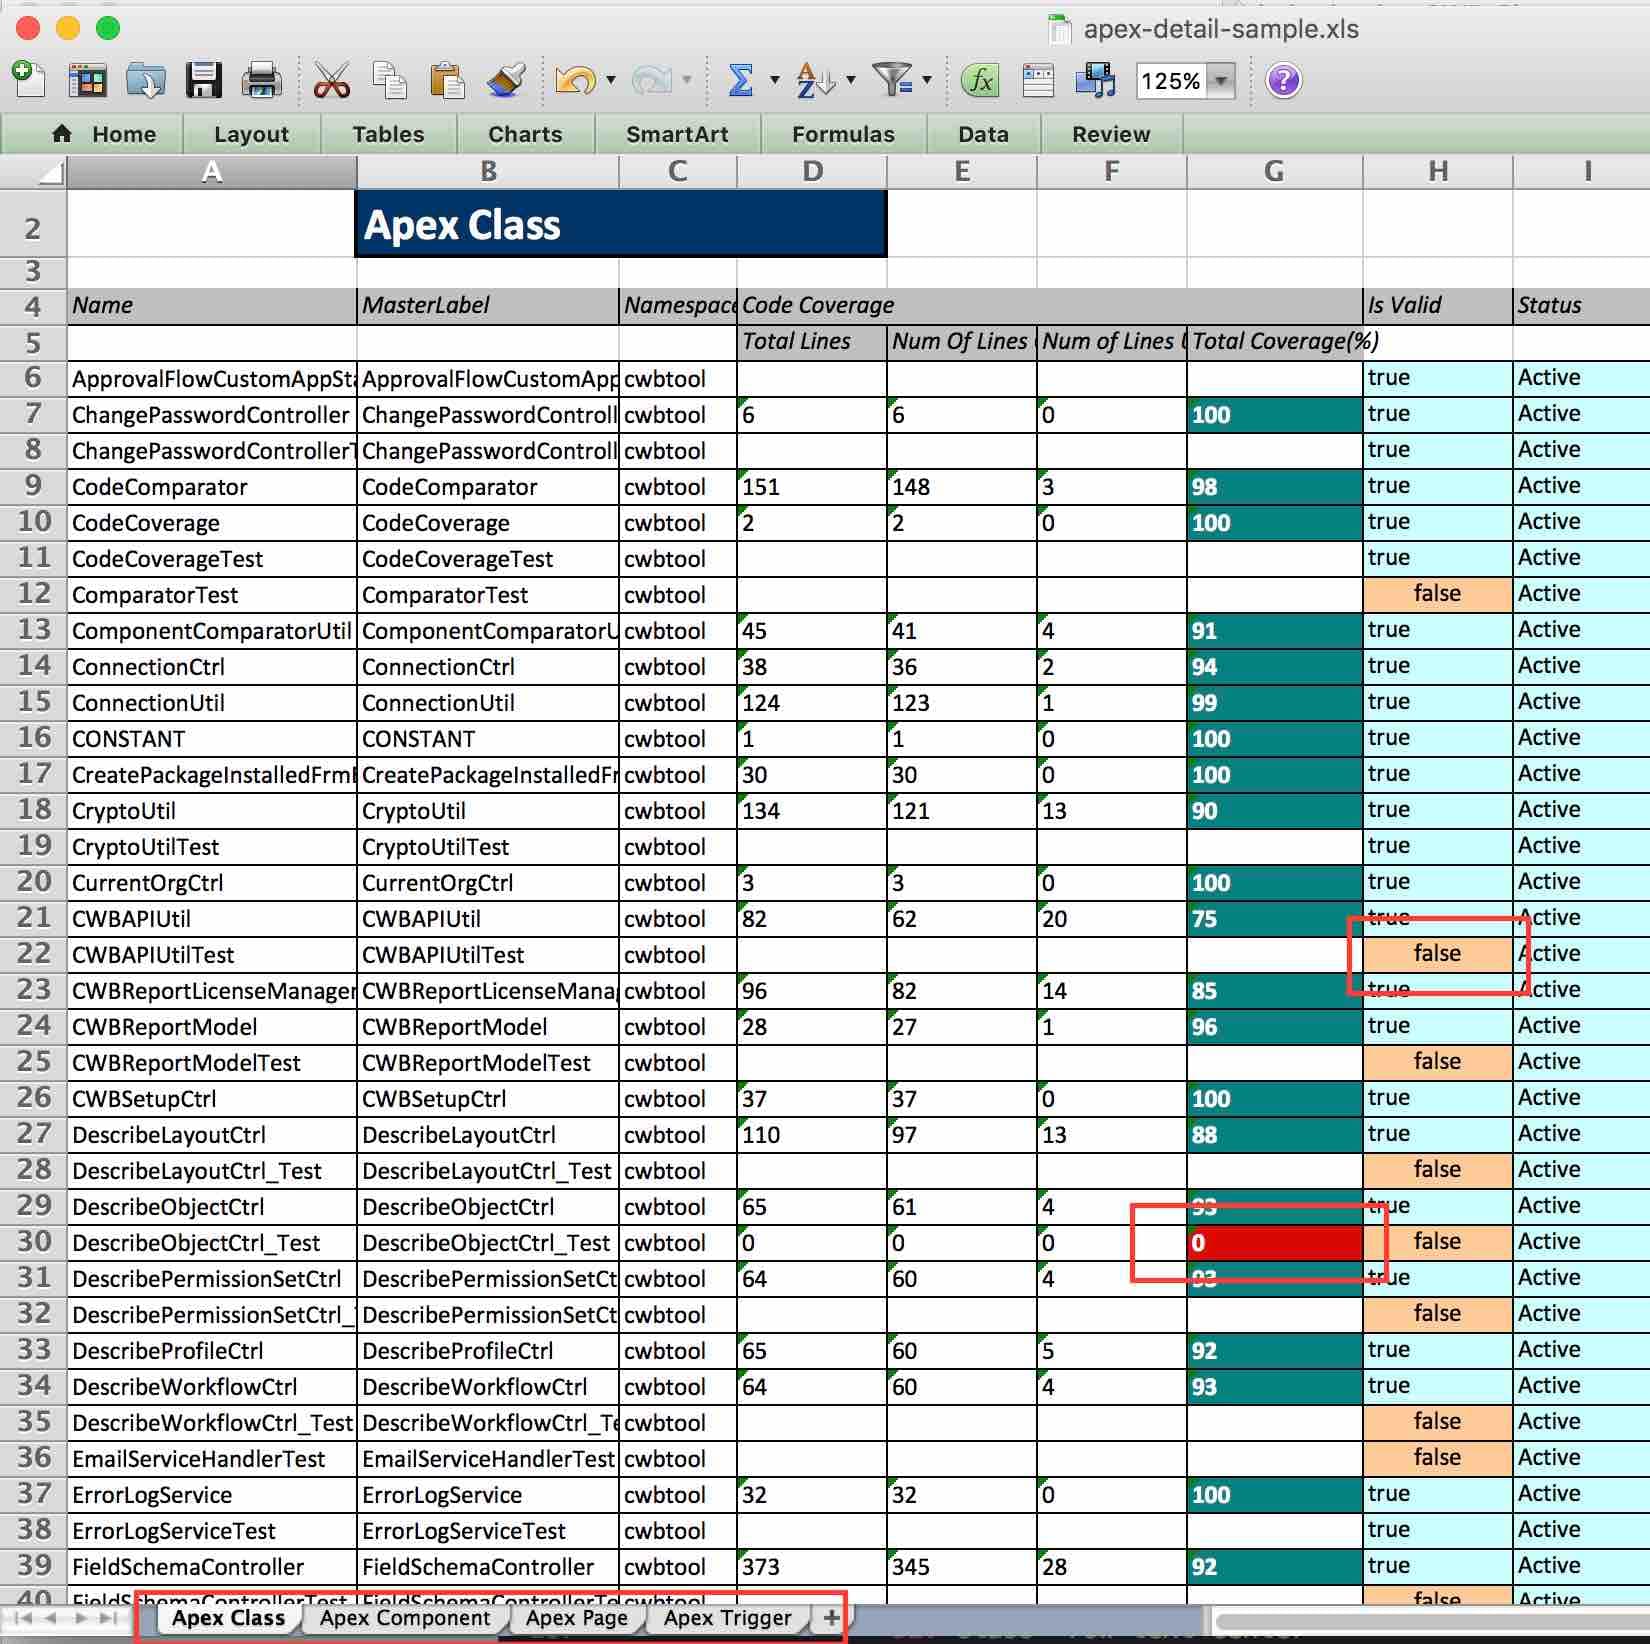Sort A to Z icon
Viewport: 1650px width, 1644px height.
coord(815,80)
